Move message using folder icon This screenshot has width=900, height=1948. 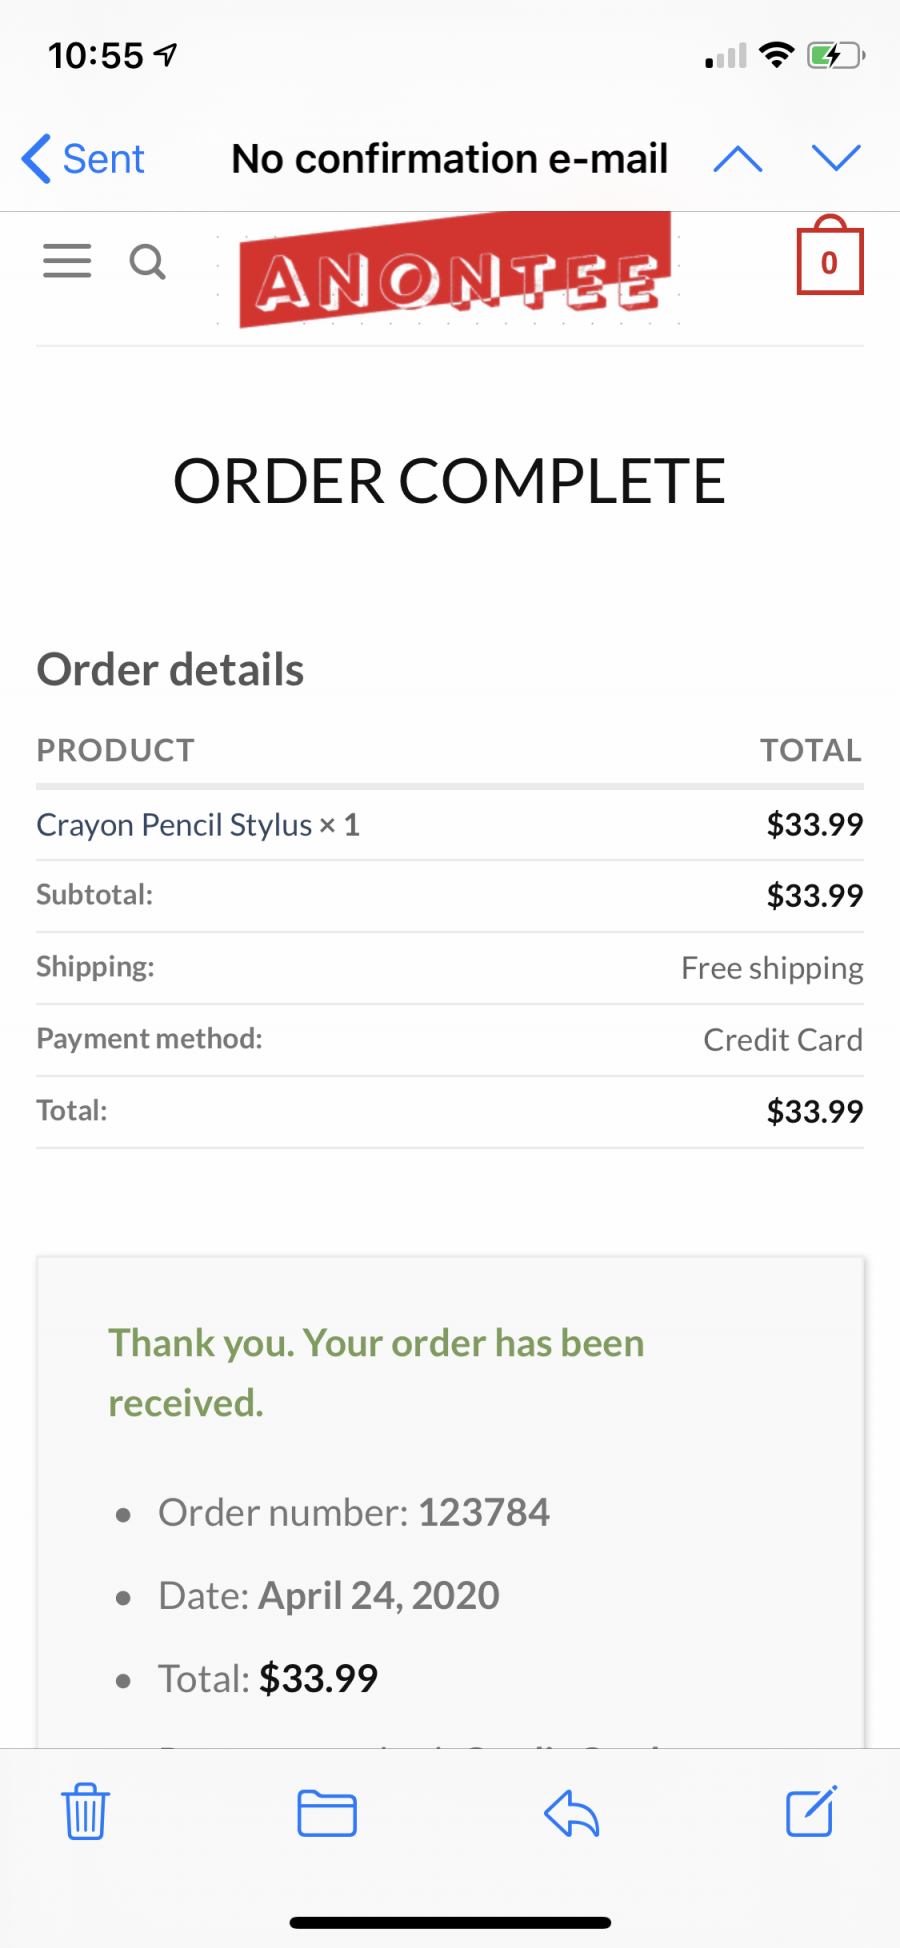click(x=327, y=1813)
